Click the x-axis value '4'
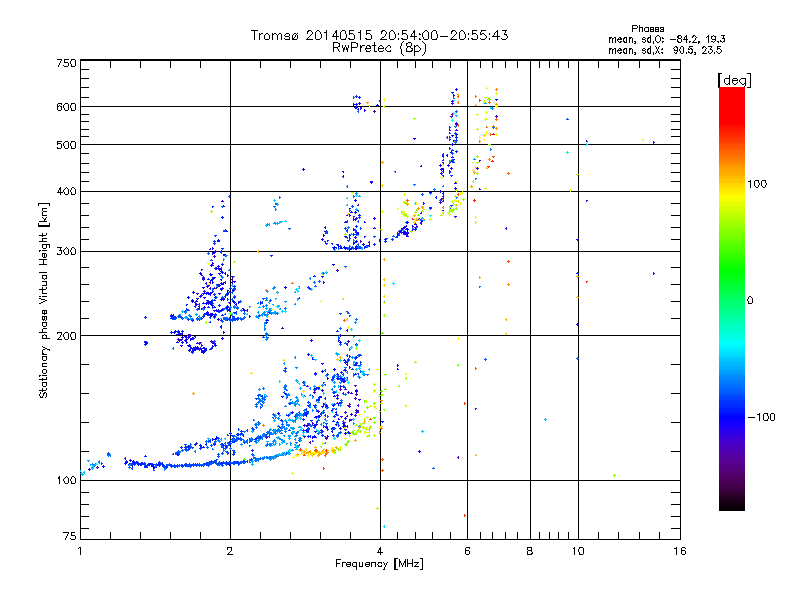This screenshot has width=800, height=600. point(380,551)
